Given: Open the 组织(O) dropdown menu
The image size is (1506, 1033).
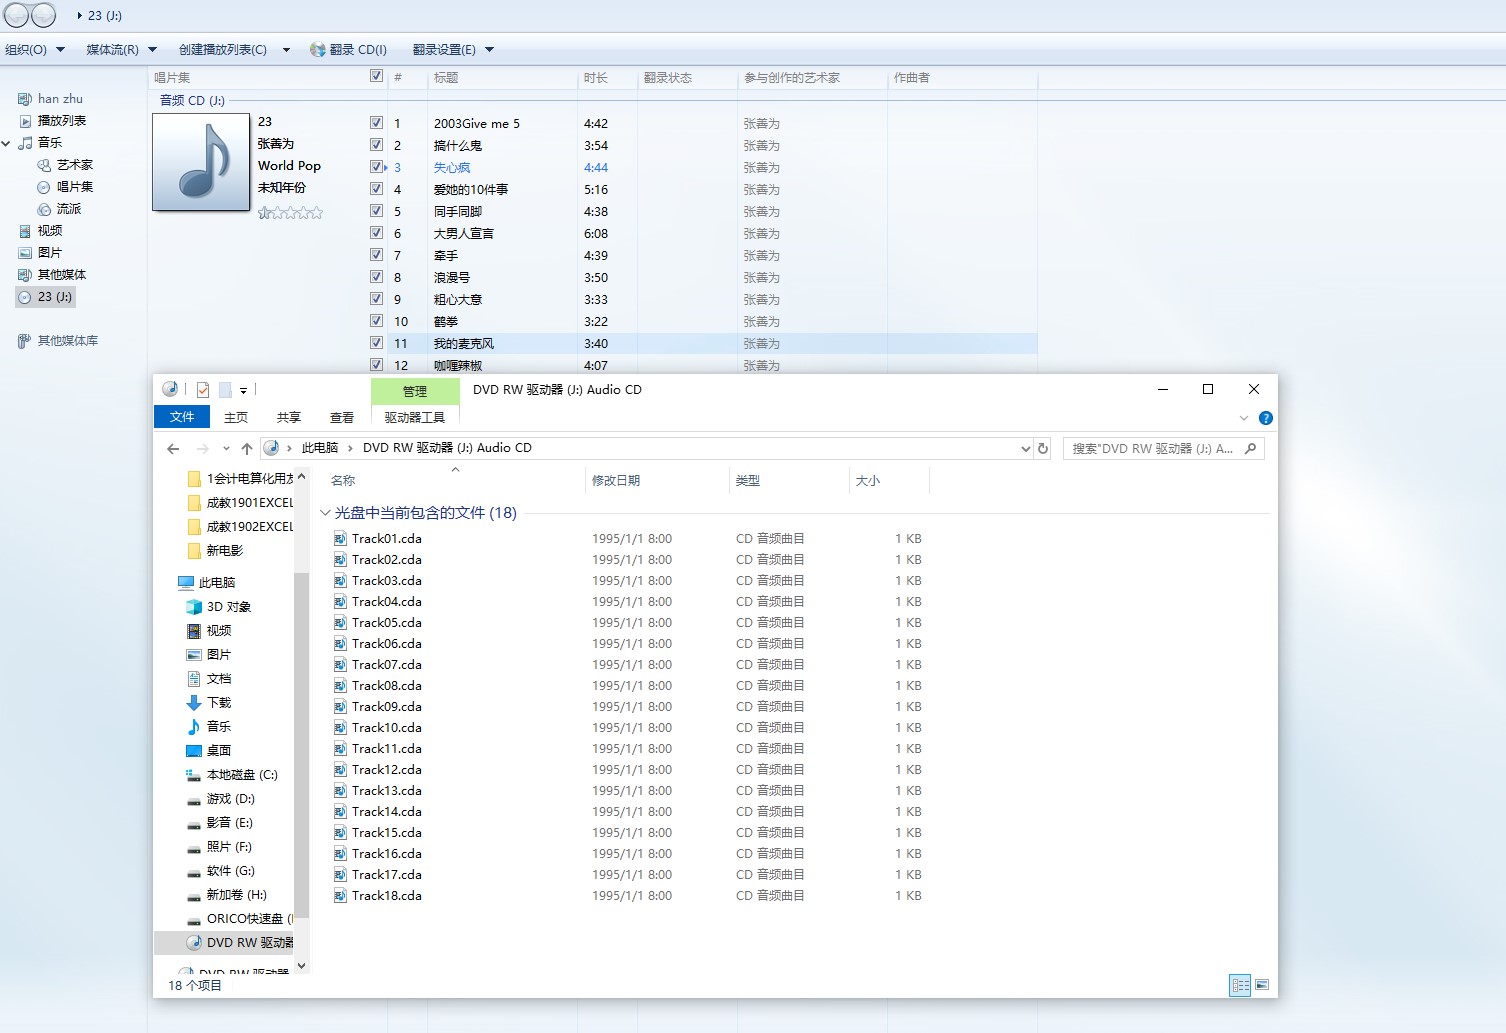Looking at the screenshot, I should tap(35, 50).
